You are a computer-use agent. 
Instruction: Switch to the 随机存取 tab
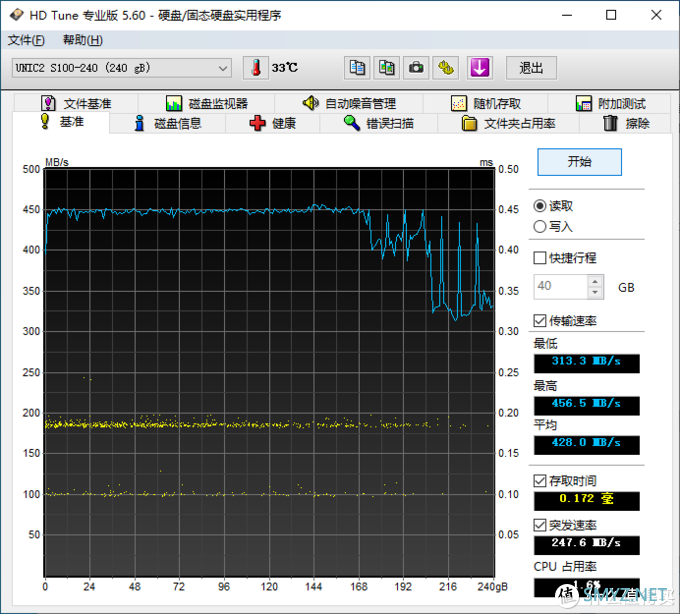tap(486, 104)
